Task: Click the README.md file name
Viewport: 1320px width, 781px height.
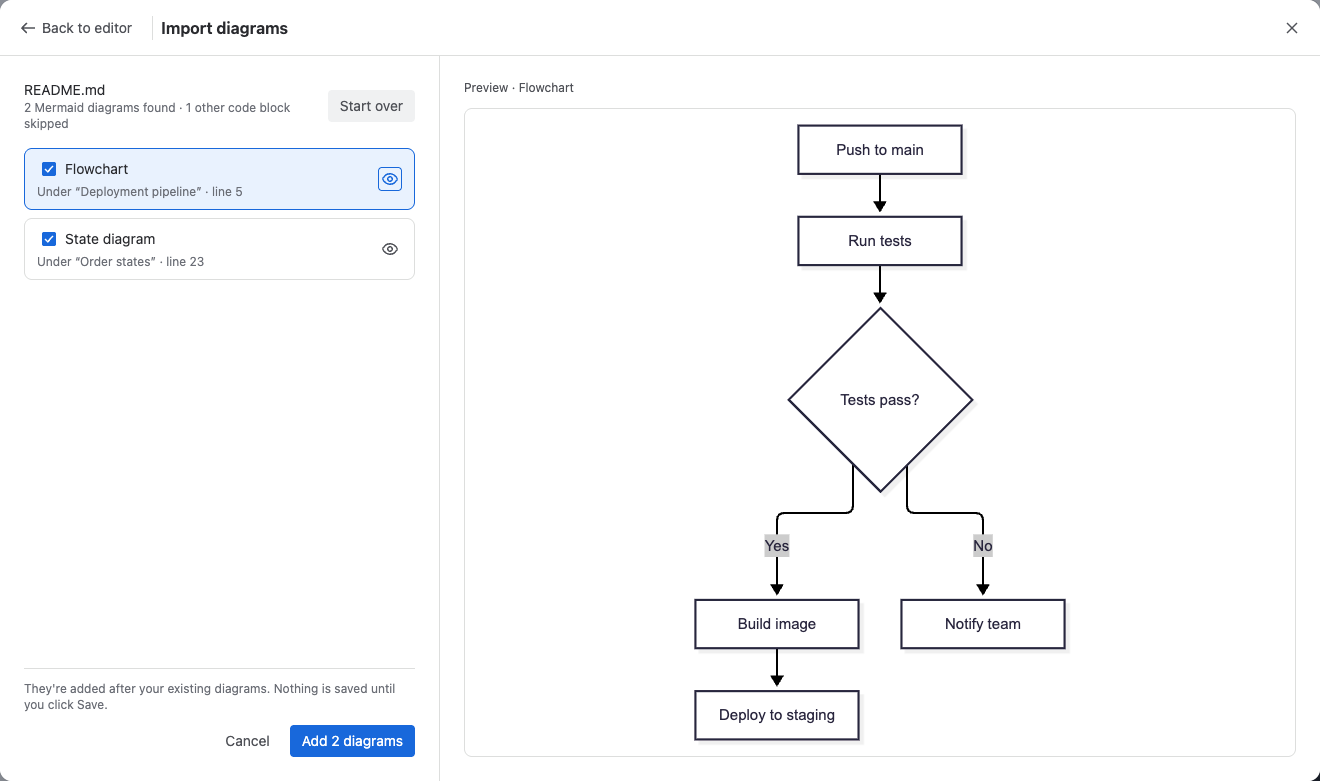Action: click(65, 90)
